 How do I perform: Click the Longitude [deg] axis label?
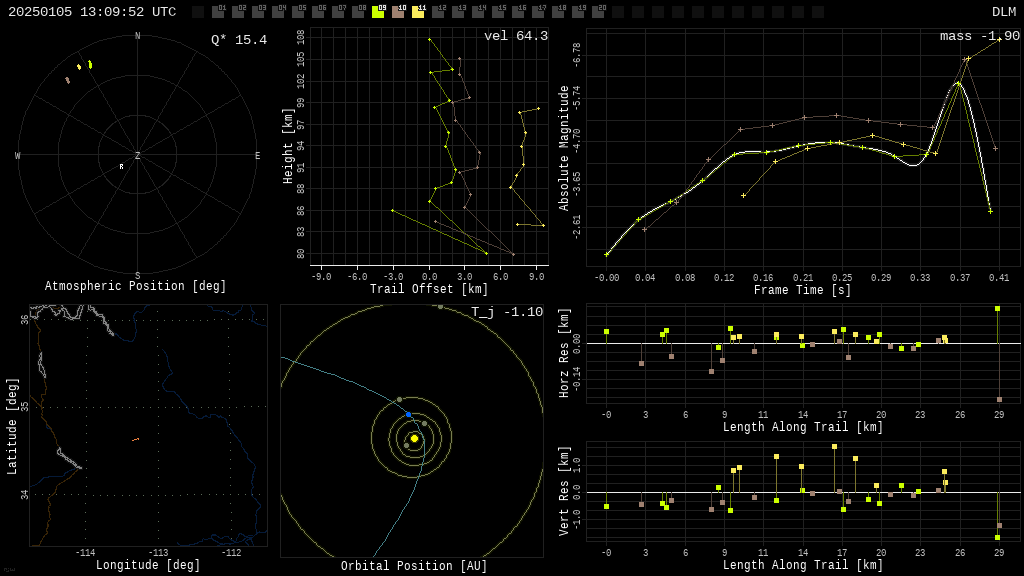pyautogui.click(x=148, y=565)
